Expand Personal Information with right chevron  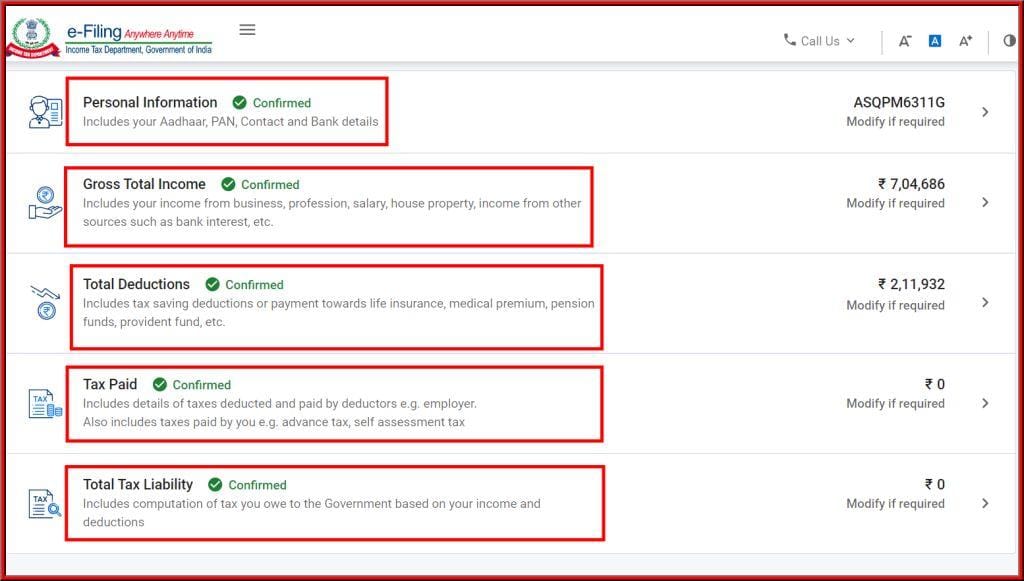coord(985,112)
